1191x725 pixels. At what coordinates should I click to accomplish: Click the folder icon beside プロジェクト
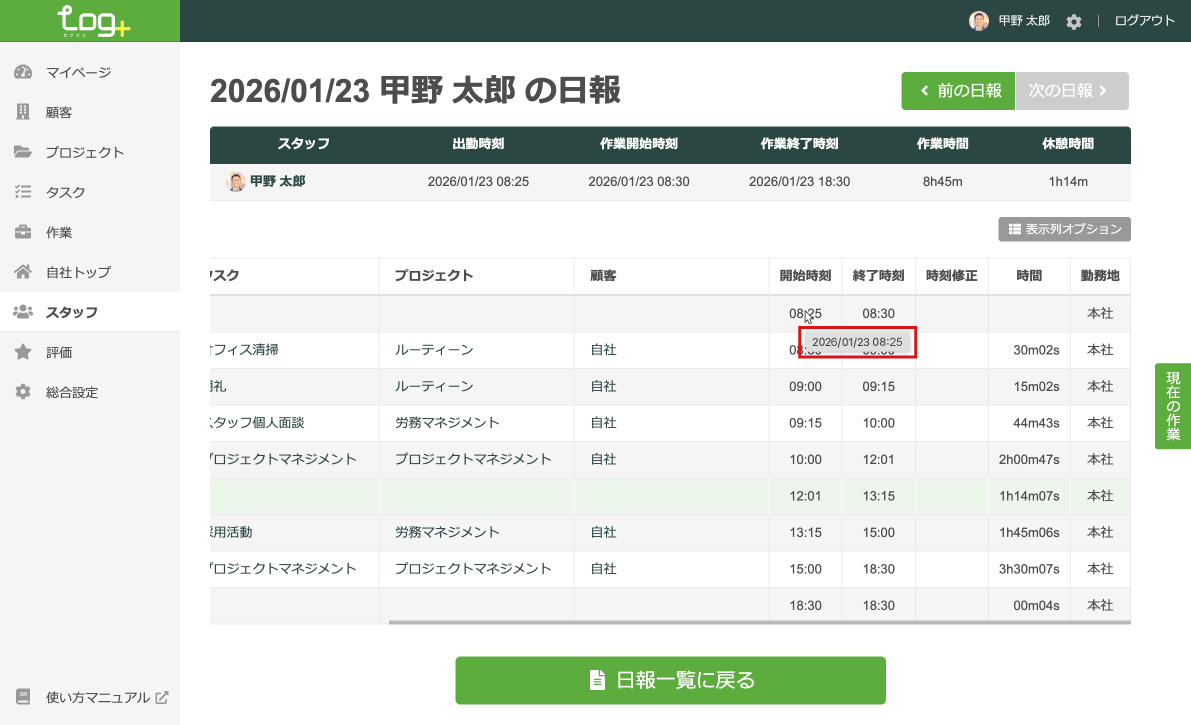[22, 152]
